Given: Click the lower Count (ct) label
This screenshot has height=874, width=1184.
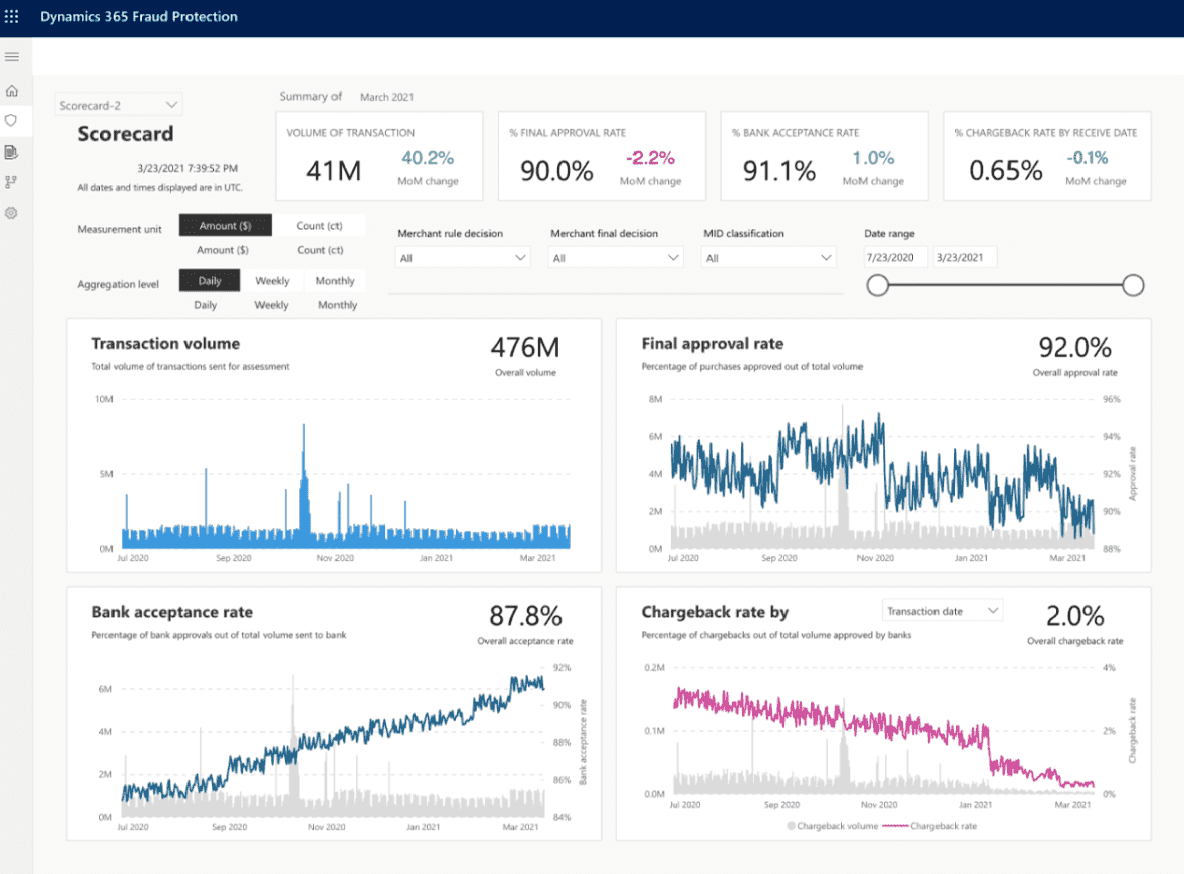Looking at the screenshot, I should tap(320, 250).
